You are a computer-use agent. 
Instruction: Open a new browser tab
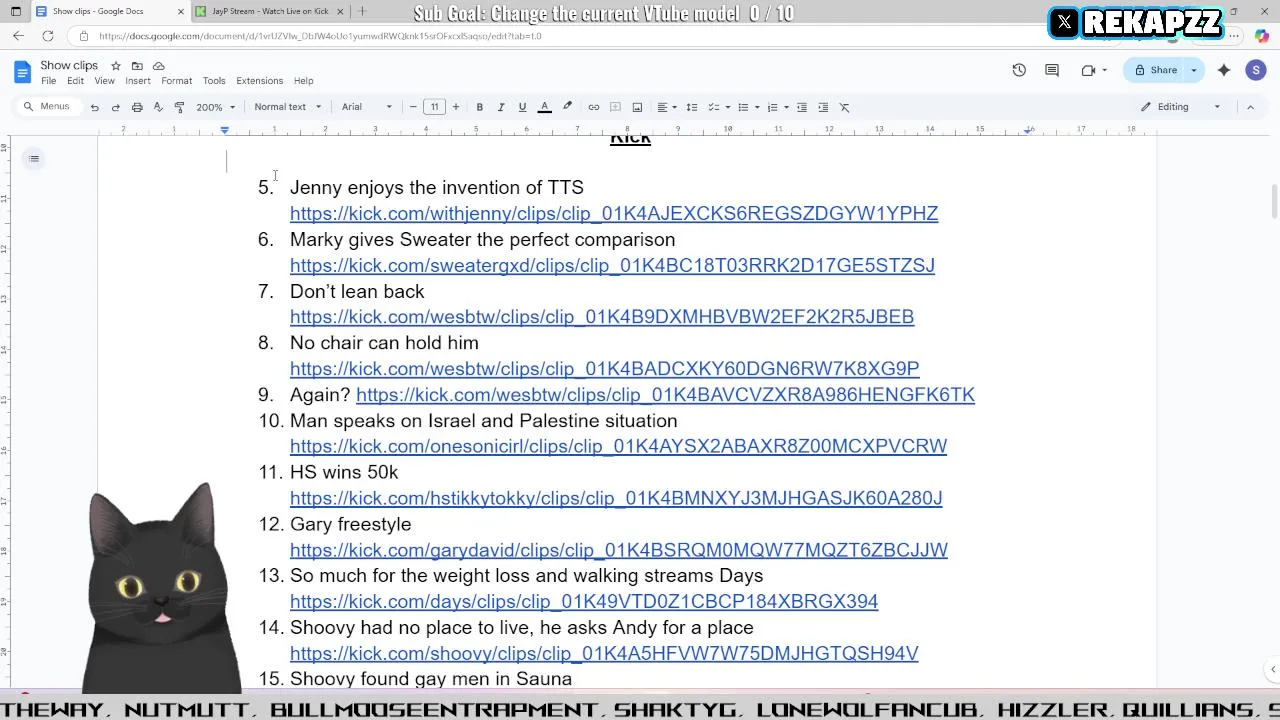pos(362,11)
